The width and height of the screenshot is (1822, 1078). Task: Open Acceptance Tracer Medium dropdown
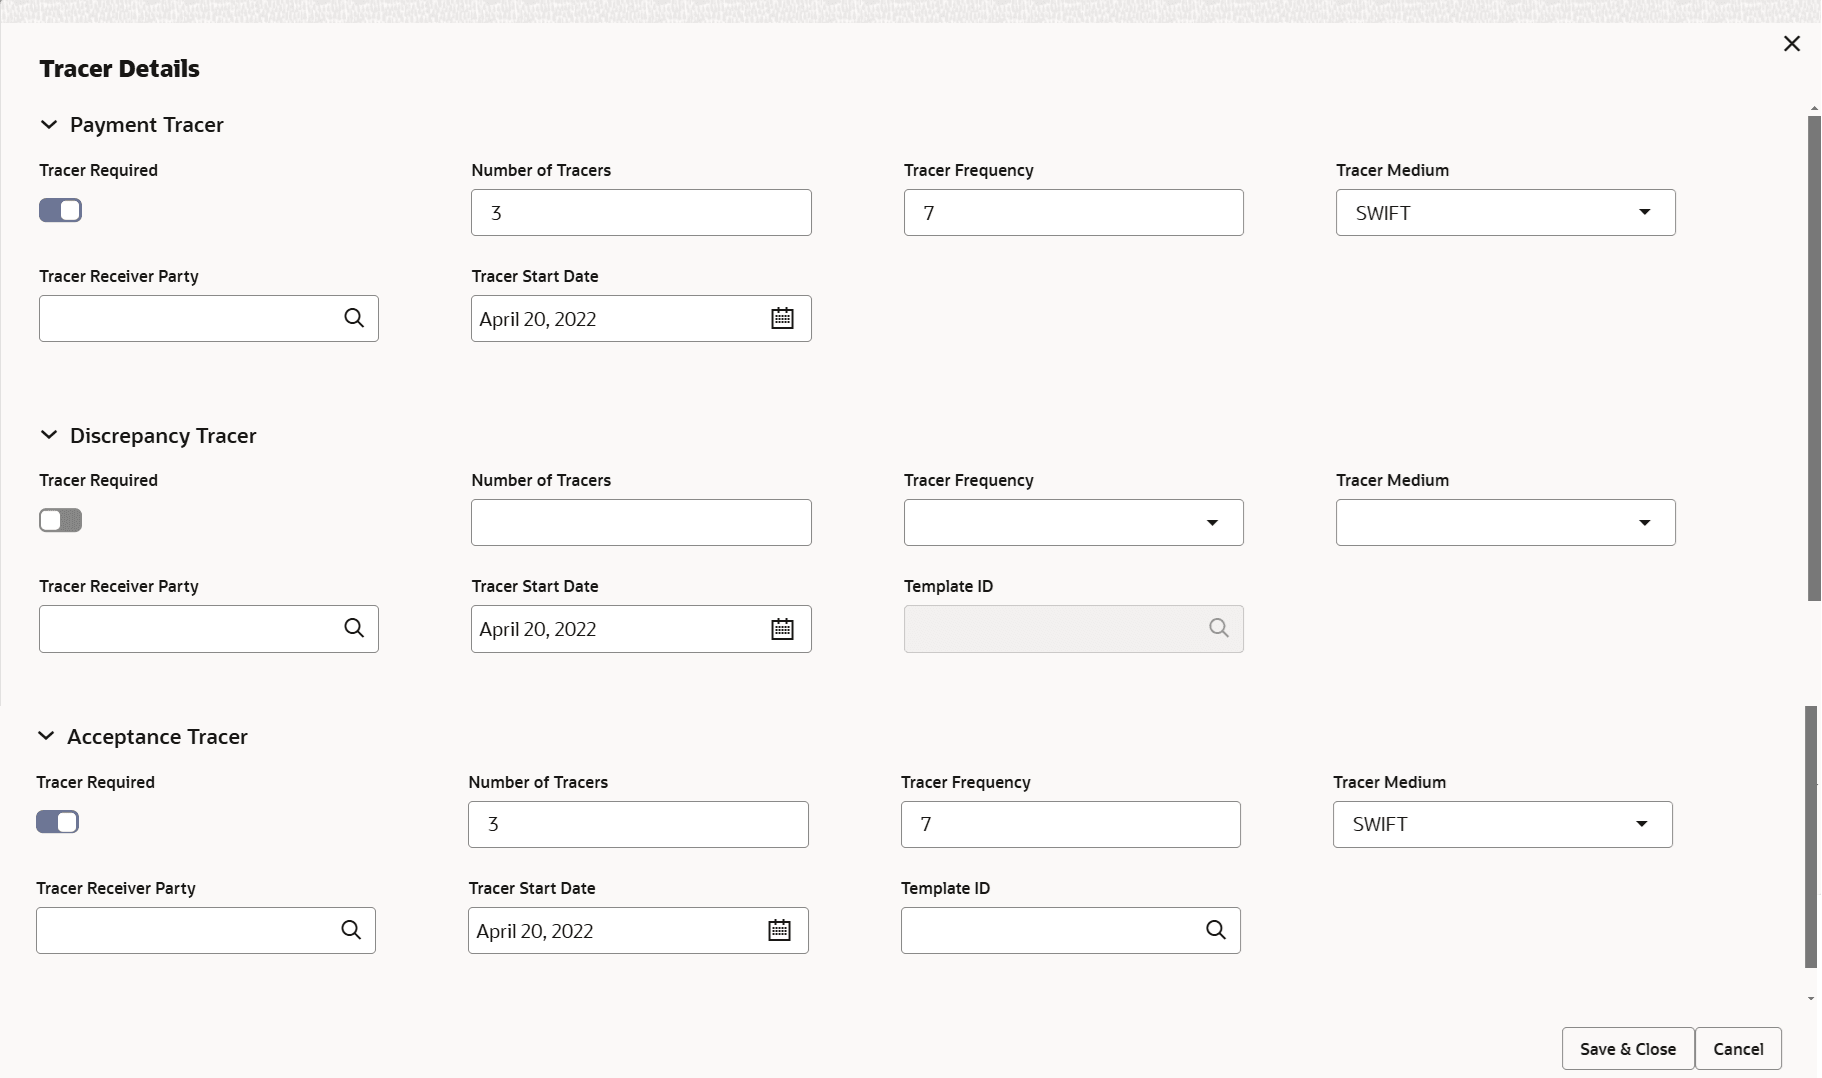[1641, 824]
